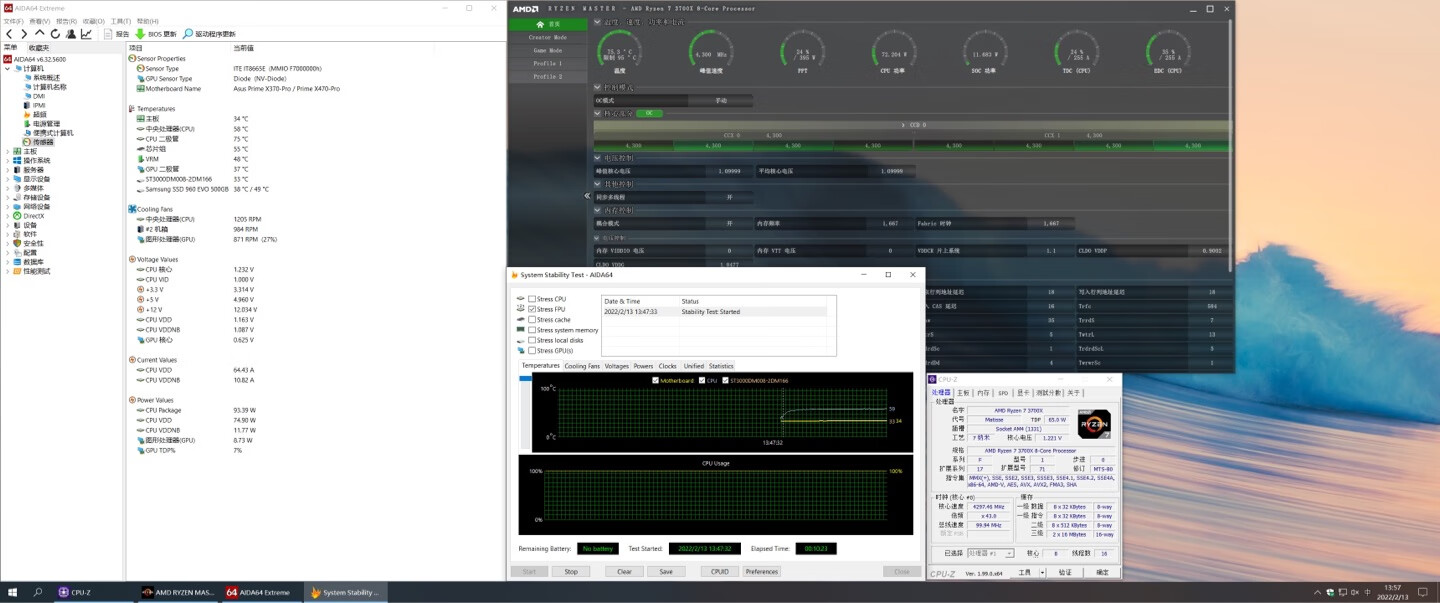1440x603 pixels.
Task: Click the Save button in Stability Test
Action: pos(666,572)
